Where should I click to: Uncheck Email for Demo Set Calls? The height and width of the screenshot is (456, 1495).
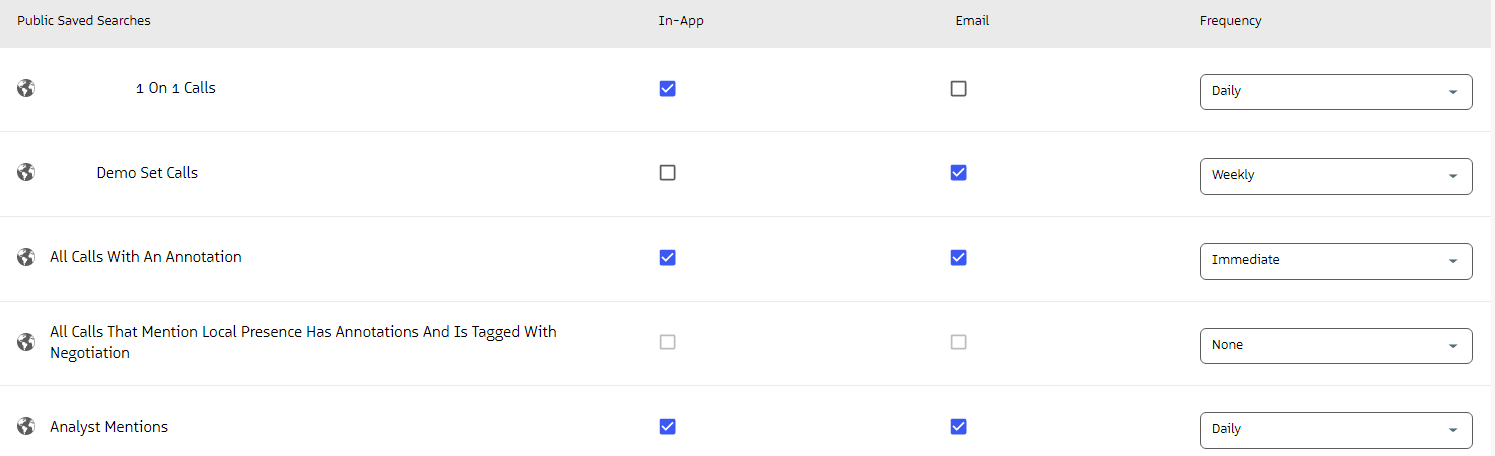point(958,172)
